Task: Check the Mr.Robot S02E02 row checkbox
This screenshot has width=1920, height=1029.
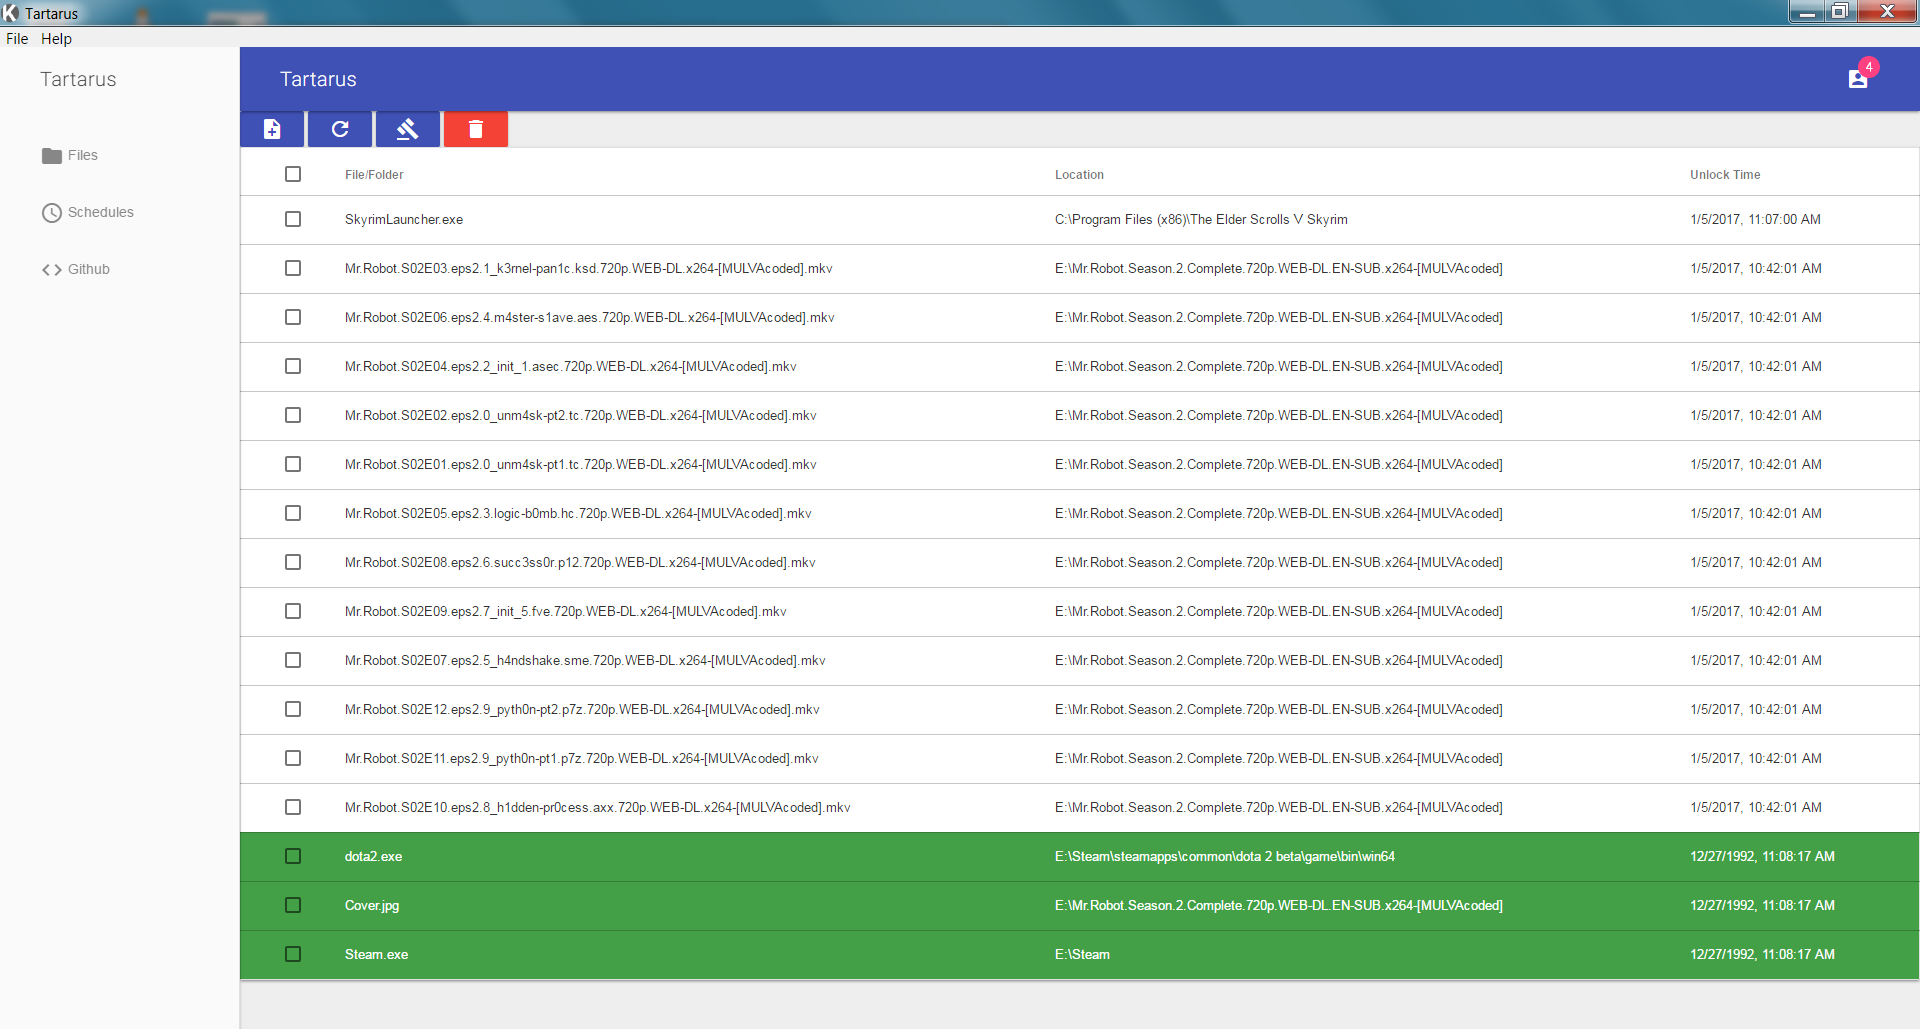Action: 293,415
